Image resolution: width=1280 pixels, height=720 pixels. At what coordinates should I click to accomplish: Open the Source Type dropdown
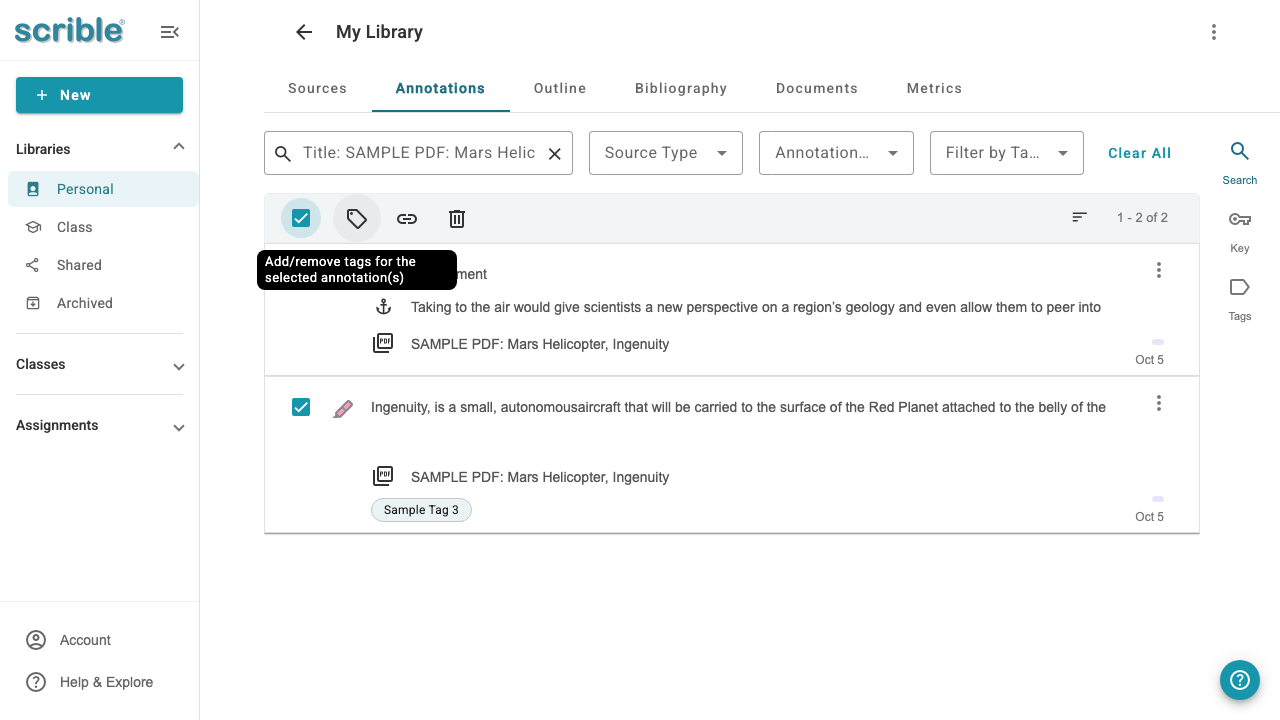pyautogui.click(x=666, y=153)
